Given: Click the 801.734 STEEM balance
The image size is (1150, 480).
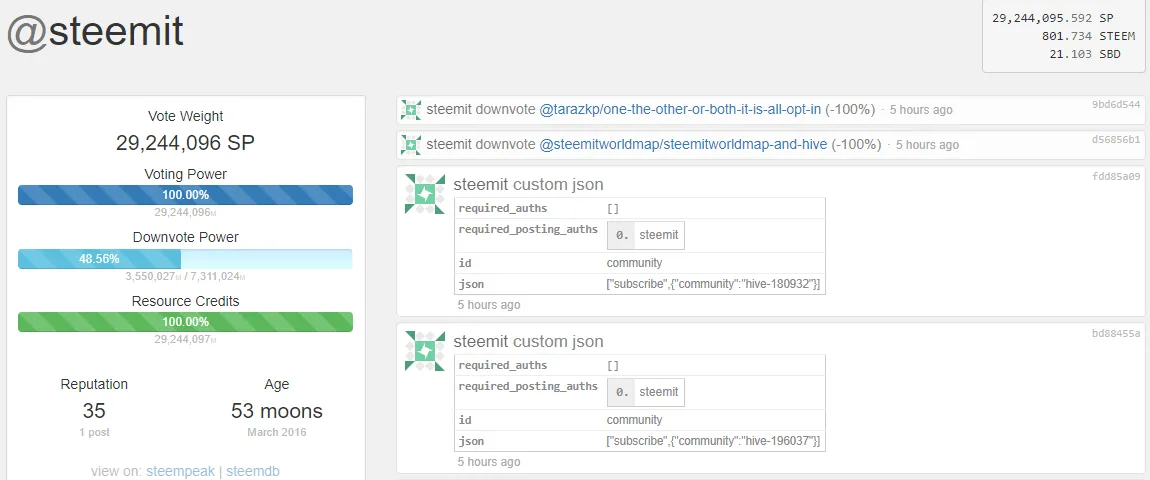Looking at the screenshot, I should (x=1088, y=36).
